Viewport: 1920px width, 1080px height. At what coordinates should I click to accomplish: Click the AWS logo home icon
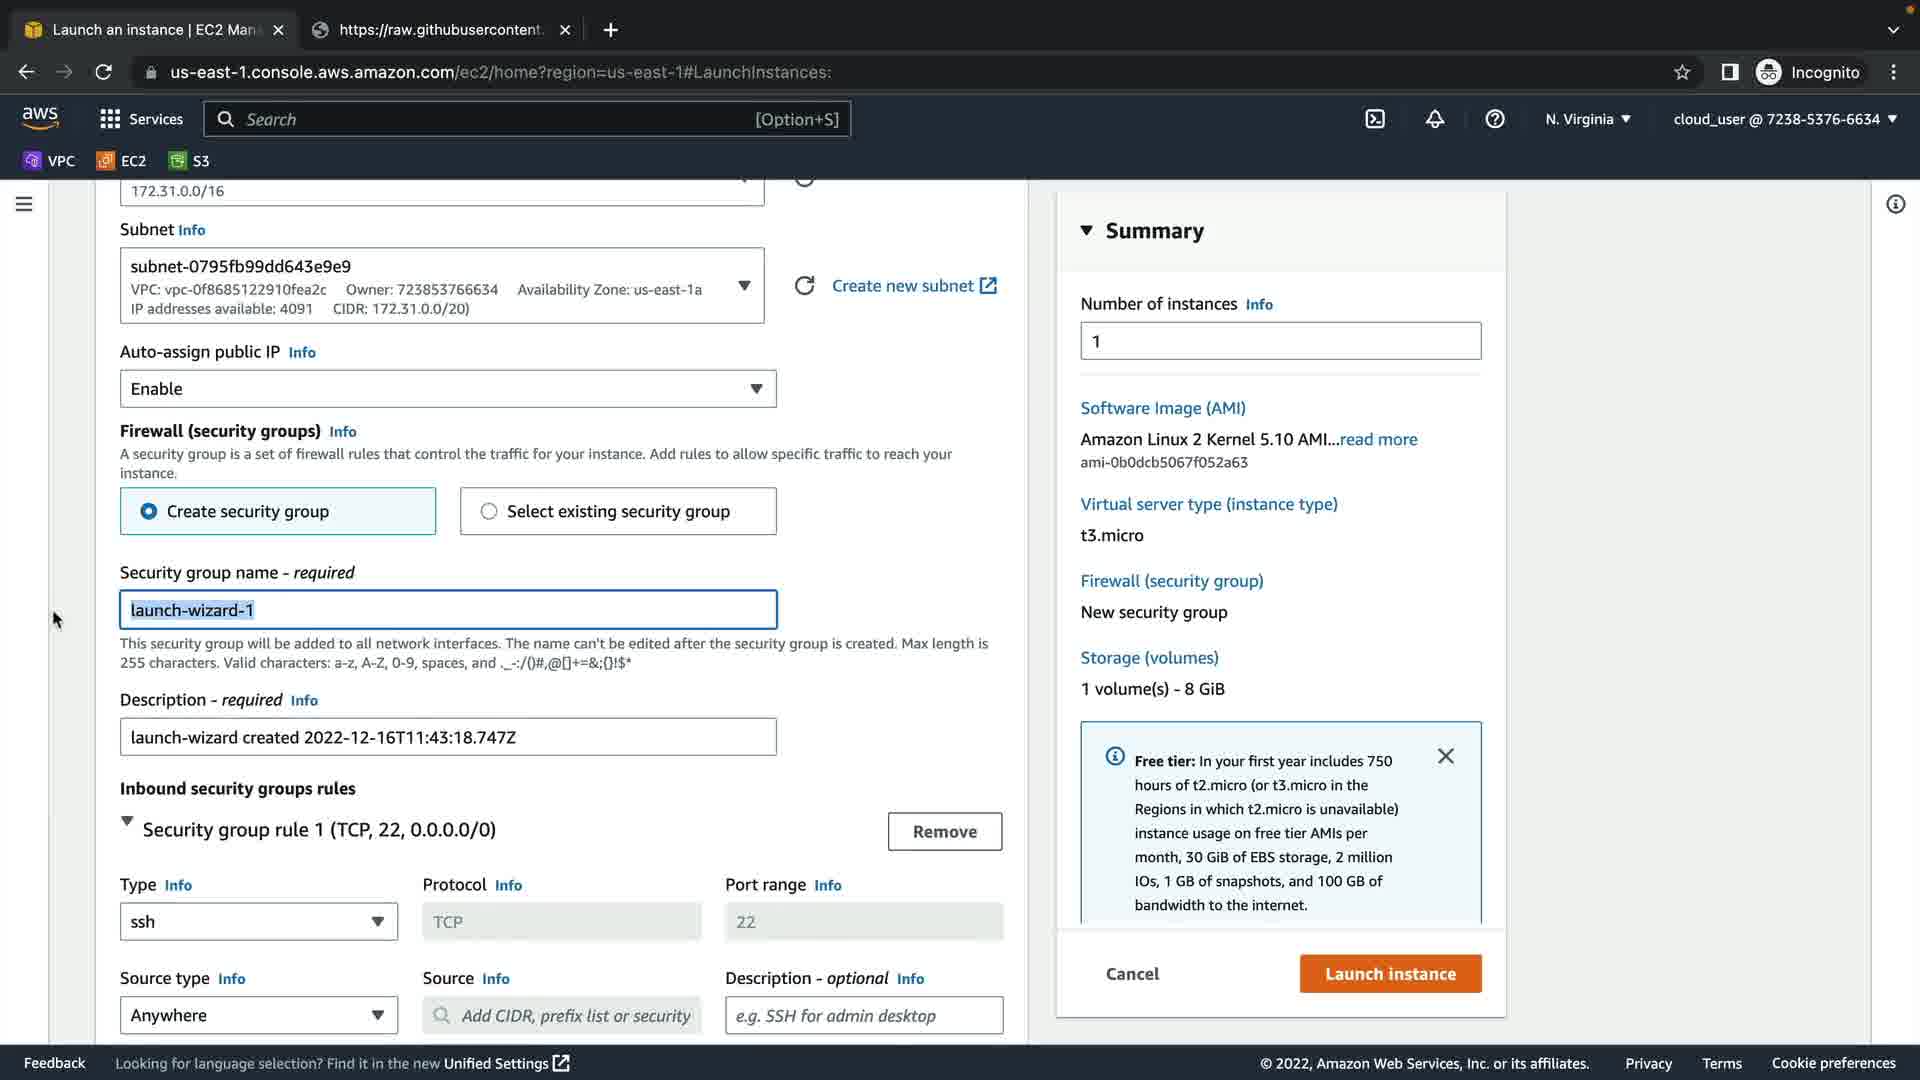pos(40,118)
